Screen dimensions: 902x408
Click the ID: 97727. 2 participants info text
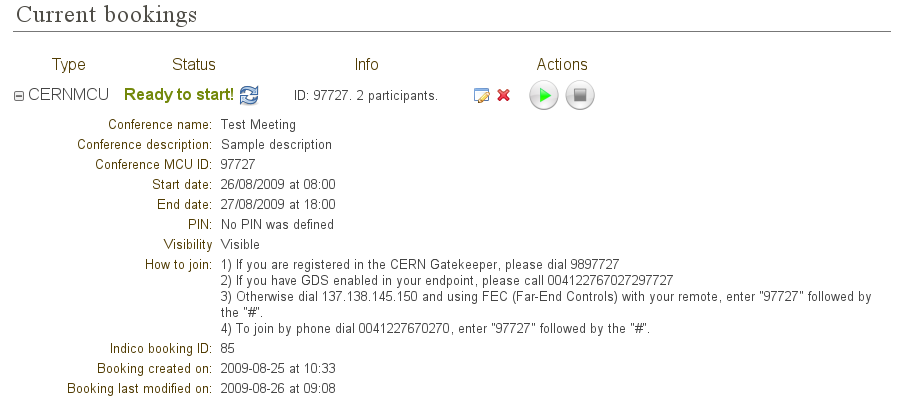[366, 96]
